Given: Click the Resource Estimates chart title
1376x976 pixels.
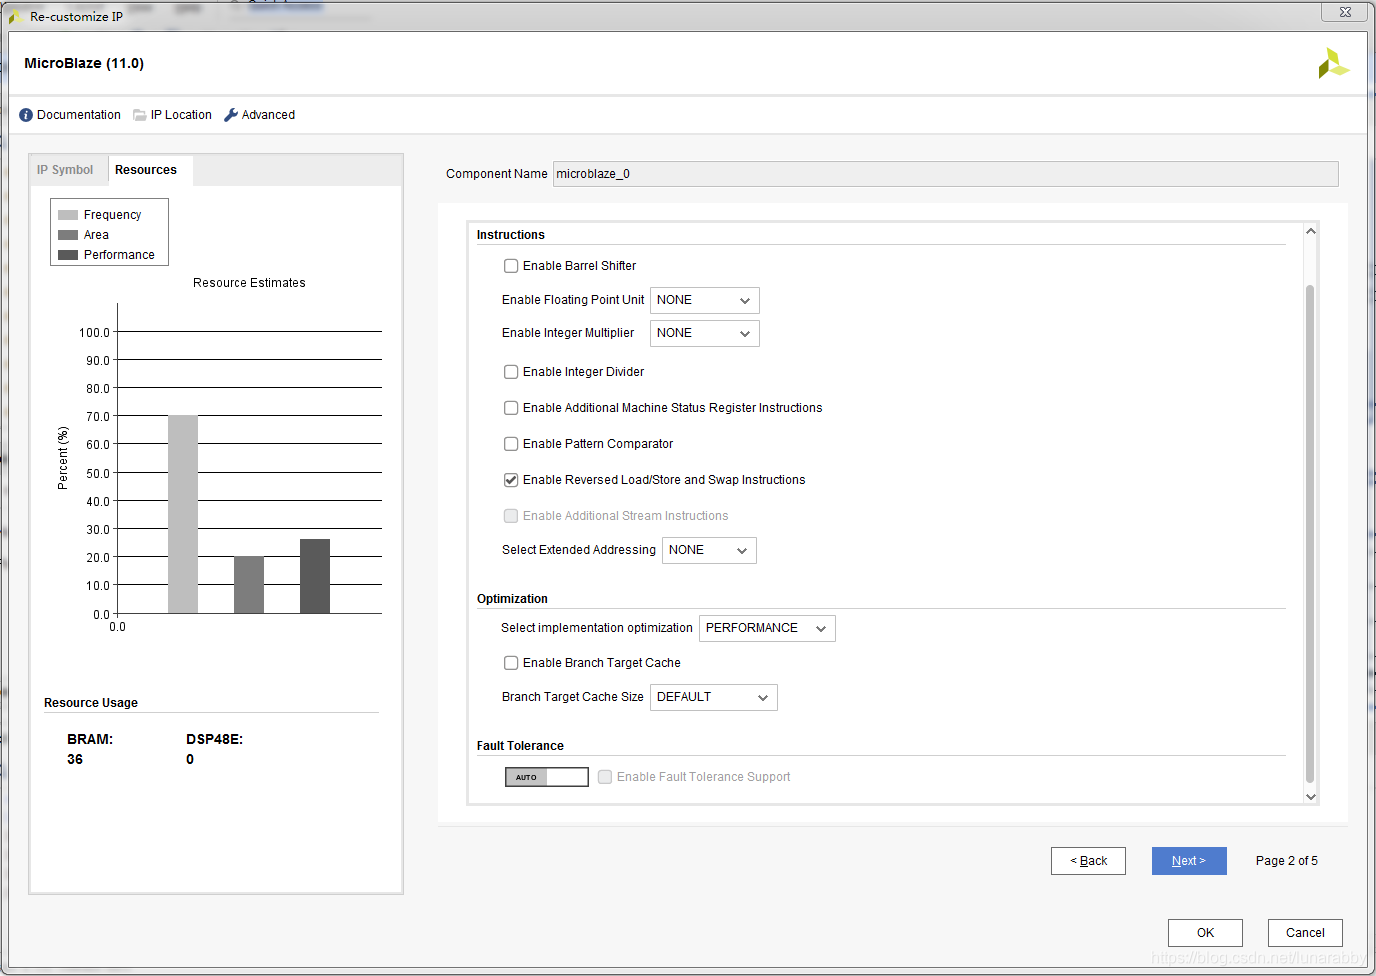Looking at the screenshot, I should [249, 283].
